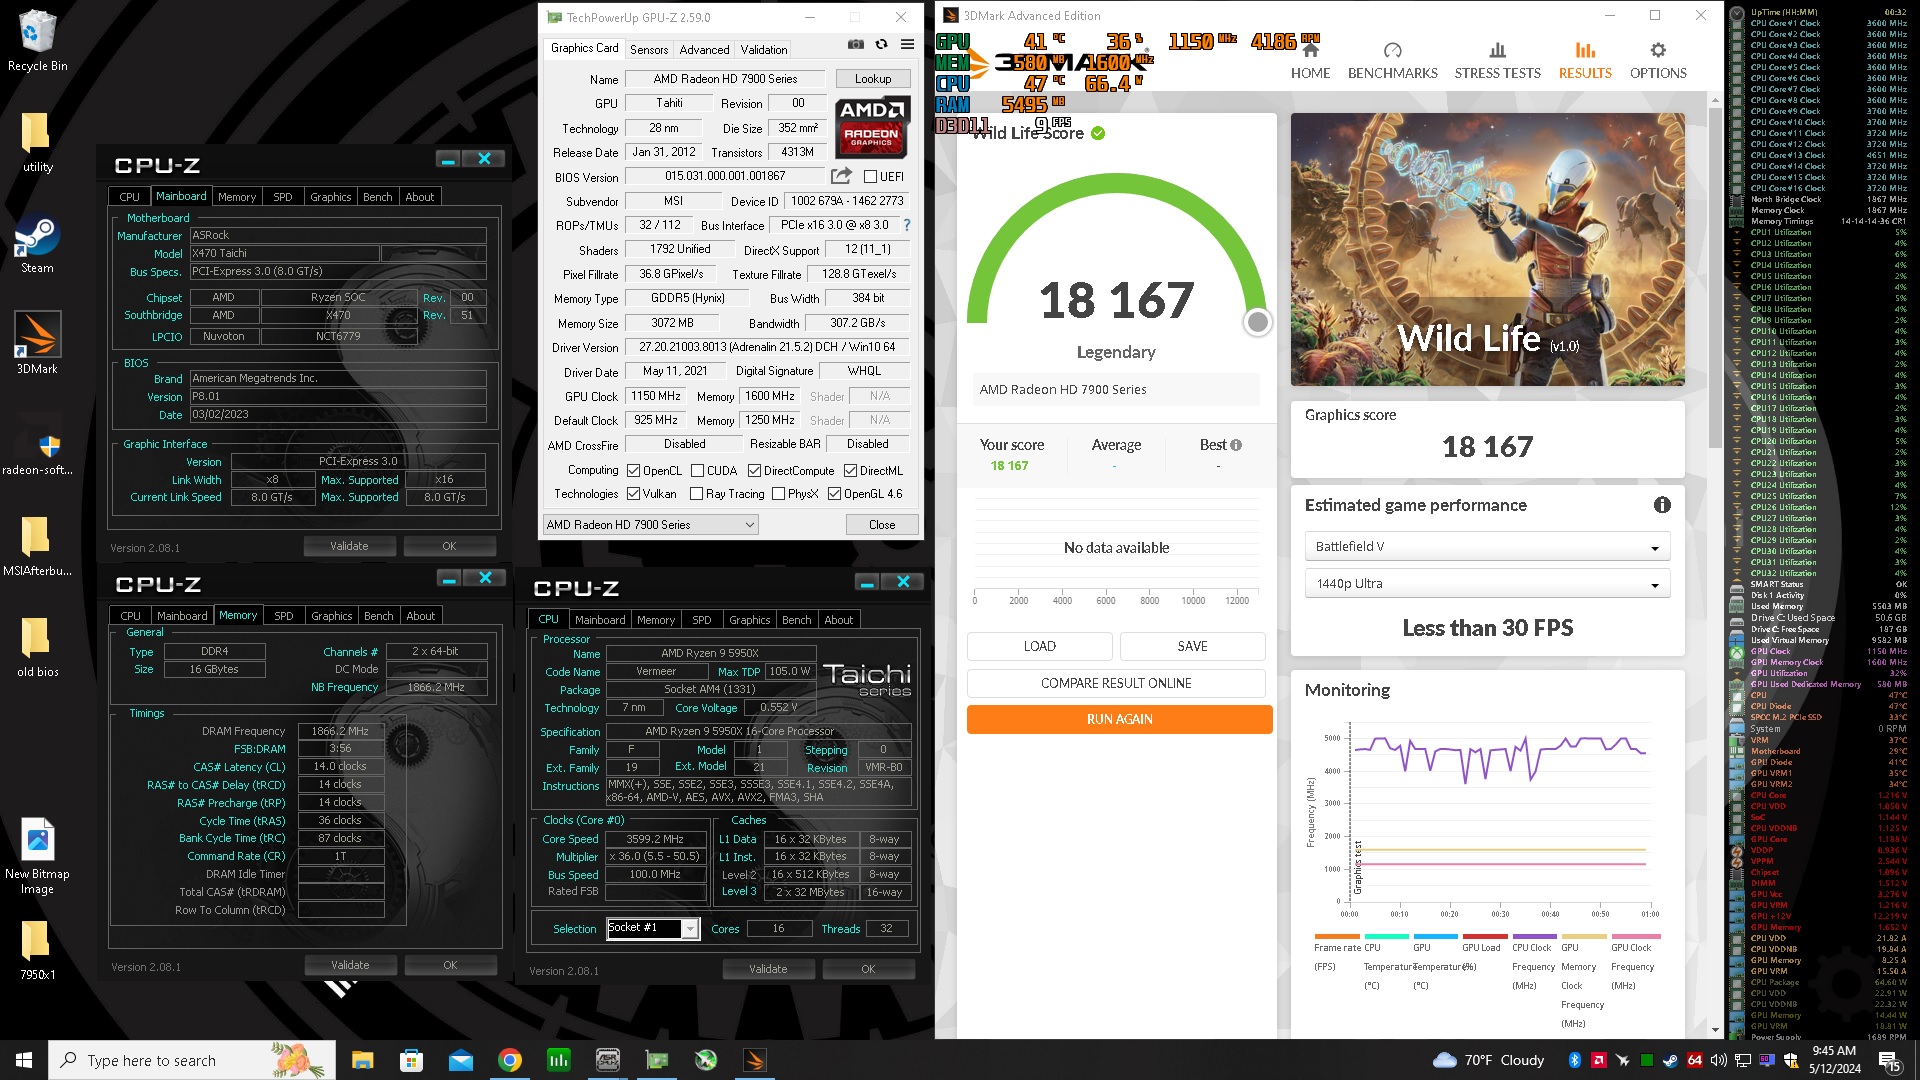This screenshot has height=1080, width=1920.
Task: Click the Estimated game performance info icon
Action: click(1662, 505)
